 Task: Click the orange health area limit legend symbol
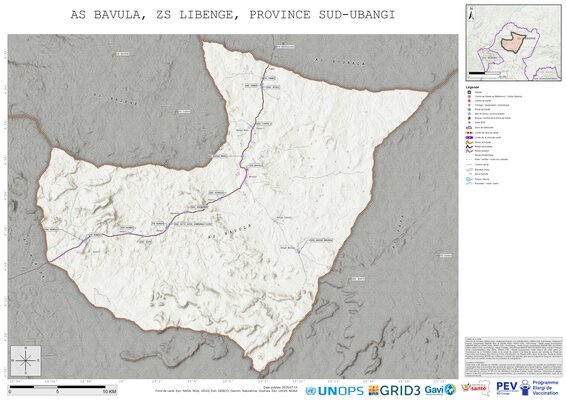(x=469, y=133)
